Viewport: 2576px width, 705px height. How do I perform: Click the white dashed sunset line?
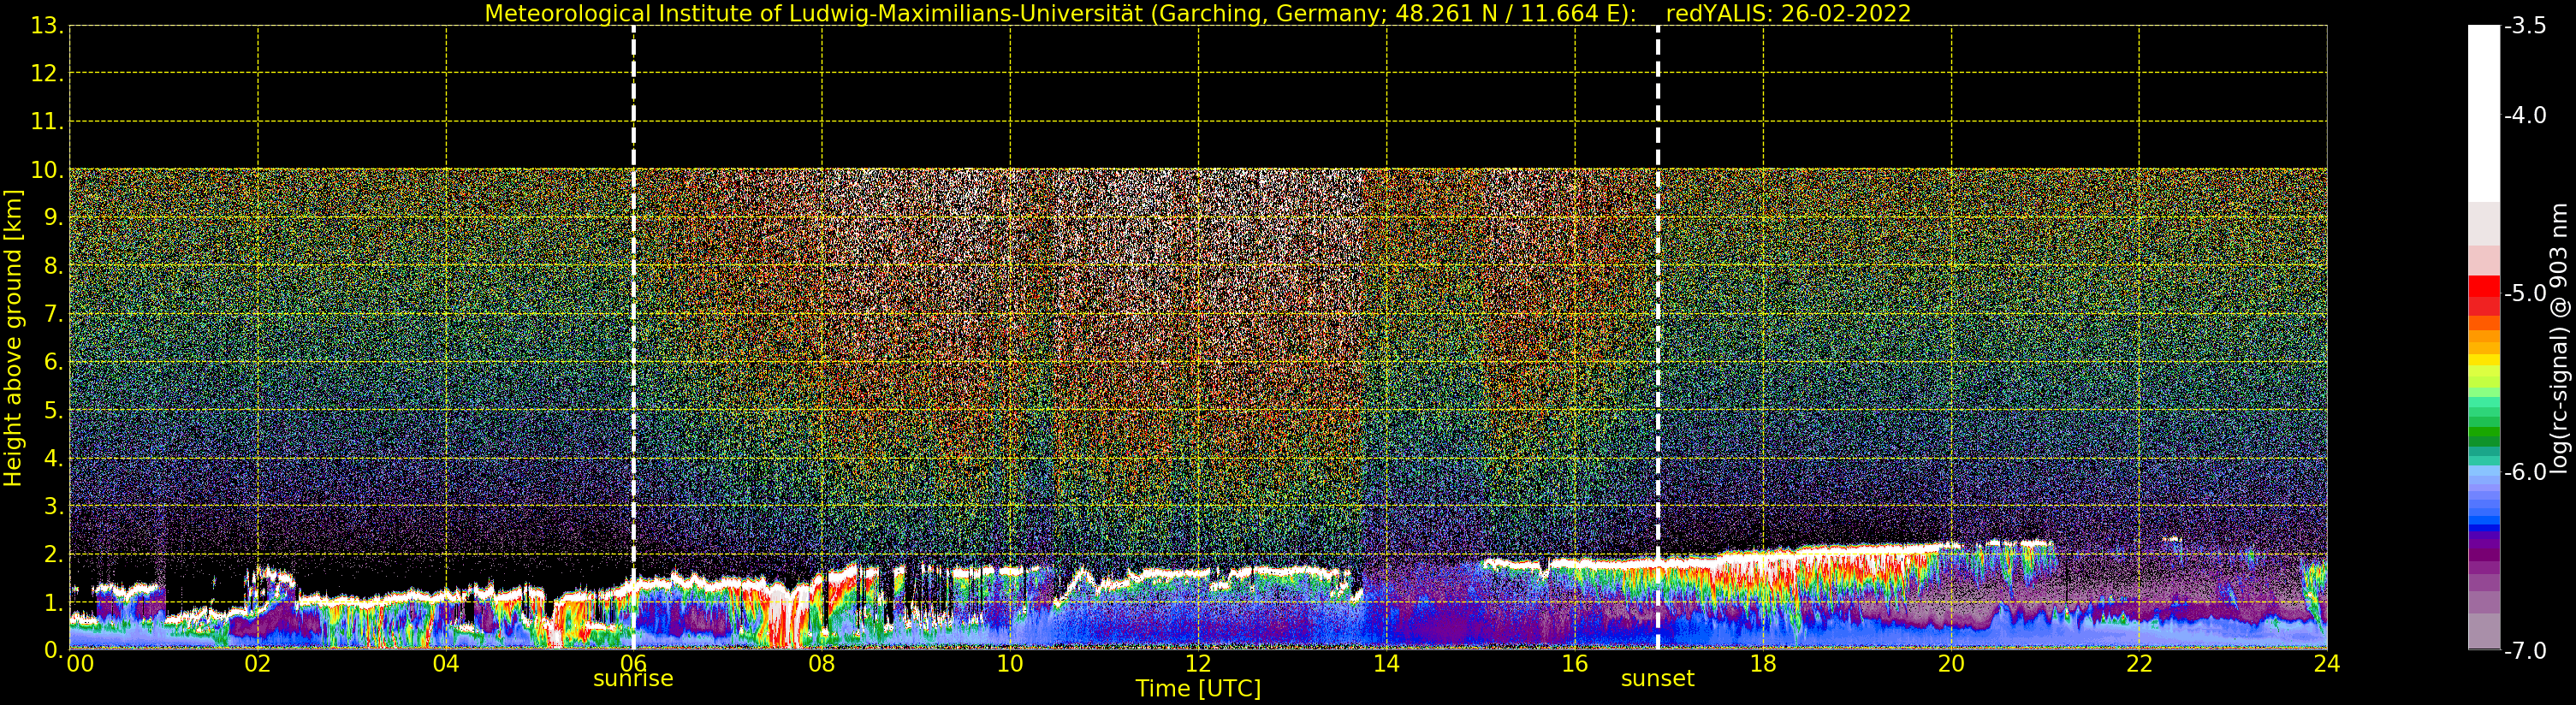point(1657,338)
